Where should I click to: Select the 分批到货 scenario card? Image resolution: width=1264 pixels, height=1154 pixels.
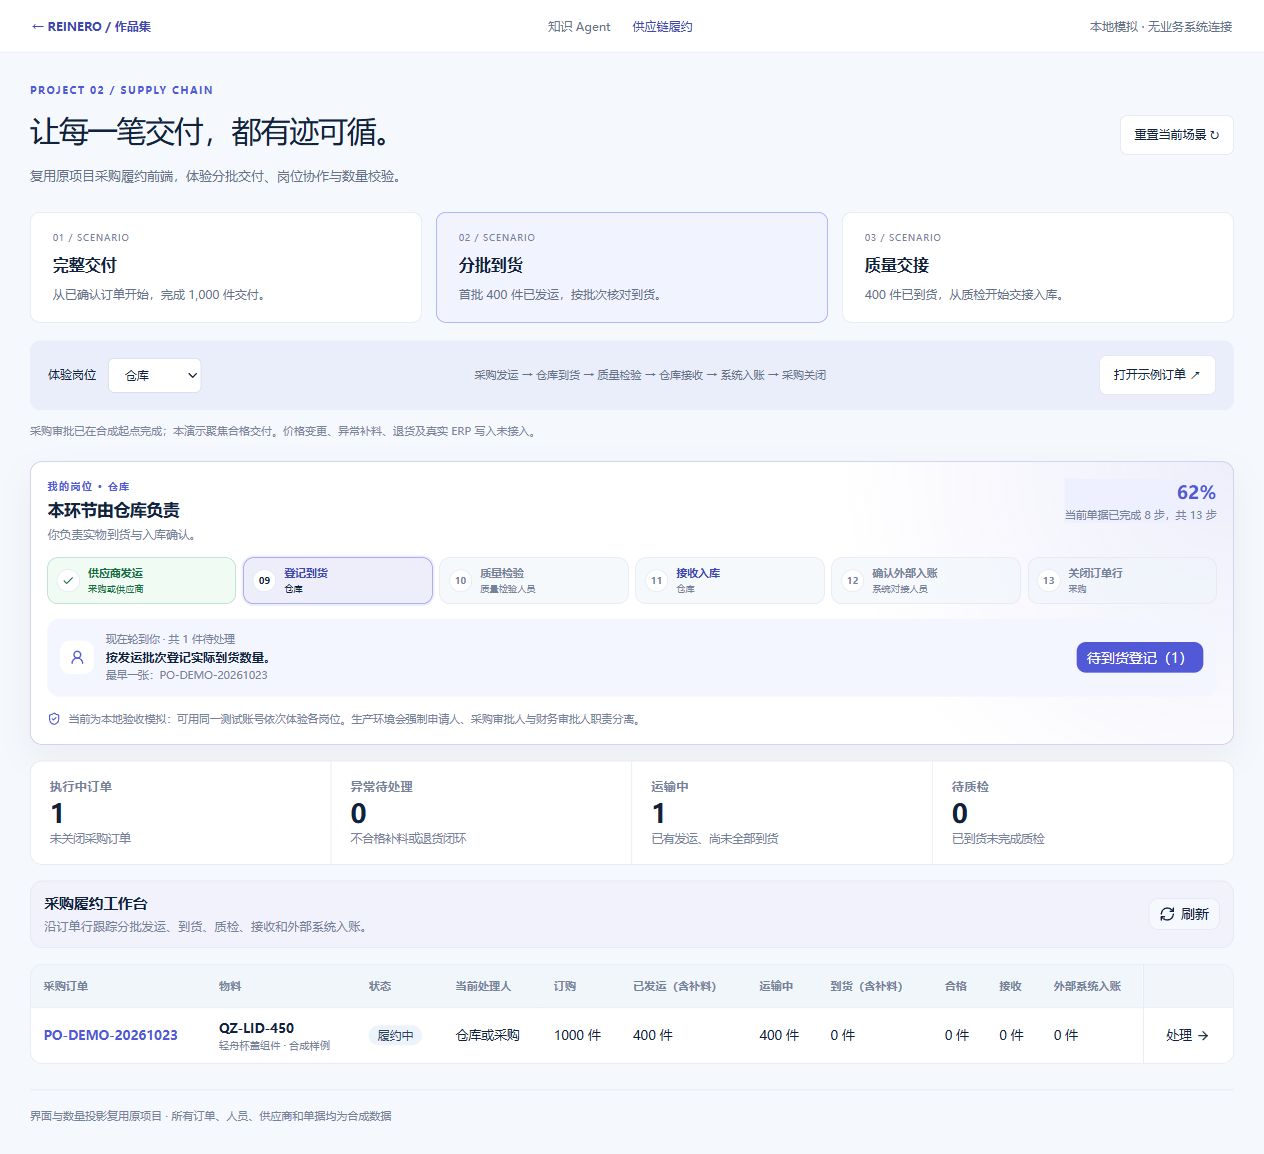point(632,267)
